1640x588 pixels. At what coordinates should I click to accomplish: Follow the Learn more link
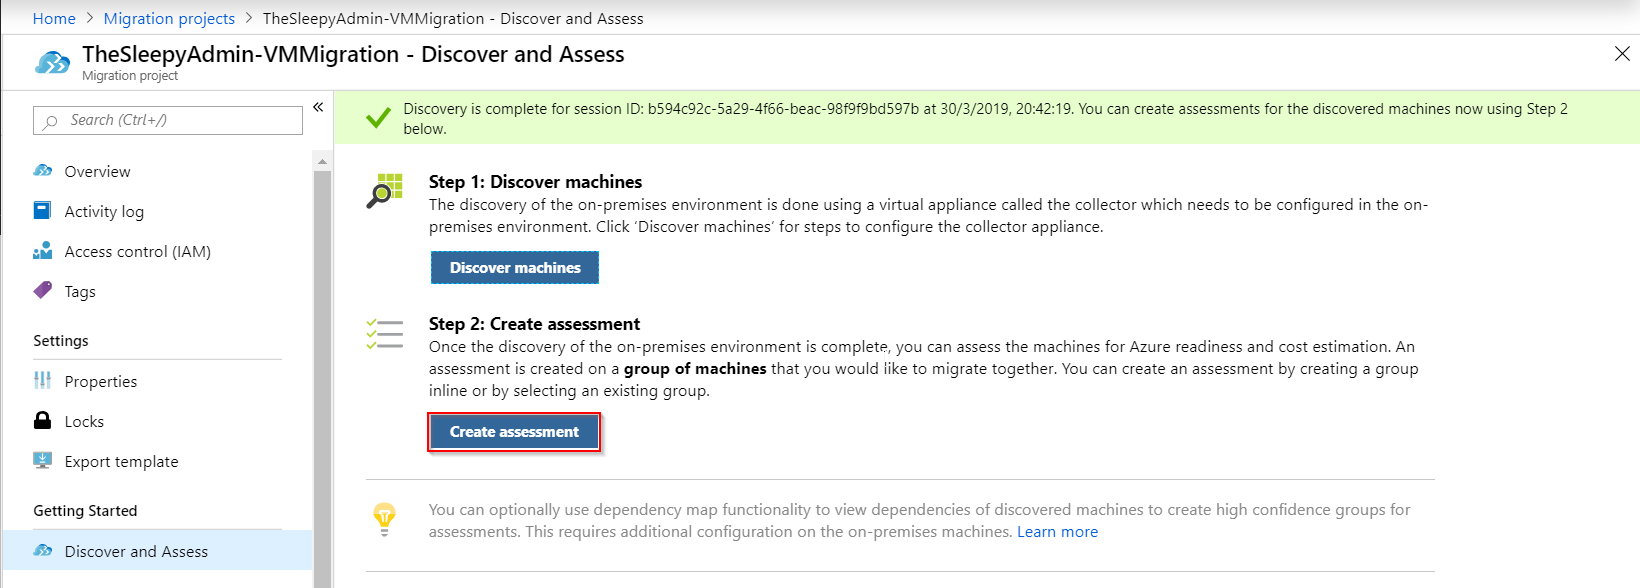click(x=1057, y=532)
